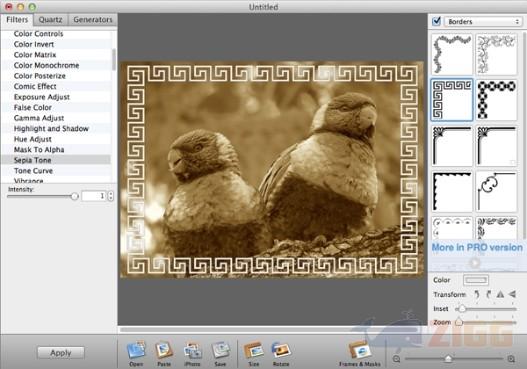527x369 pixels.
Task: Choose the curly swirl corner border thumbnail
Action: (497, 192)
